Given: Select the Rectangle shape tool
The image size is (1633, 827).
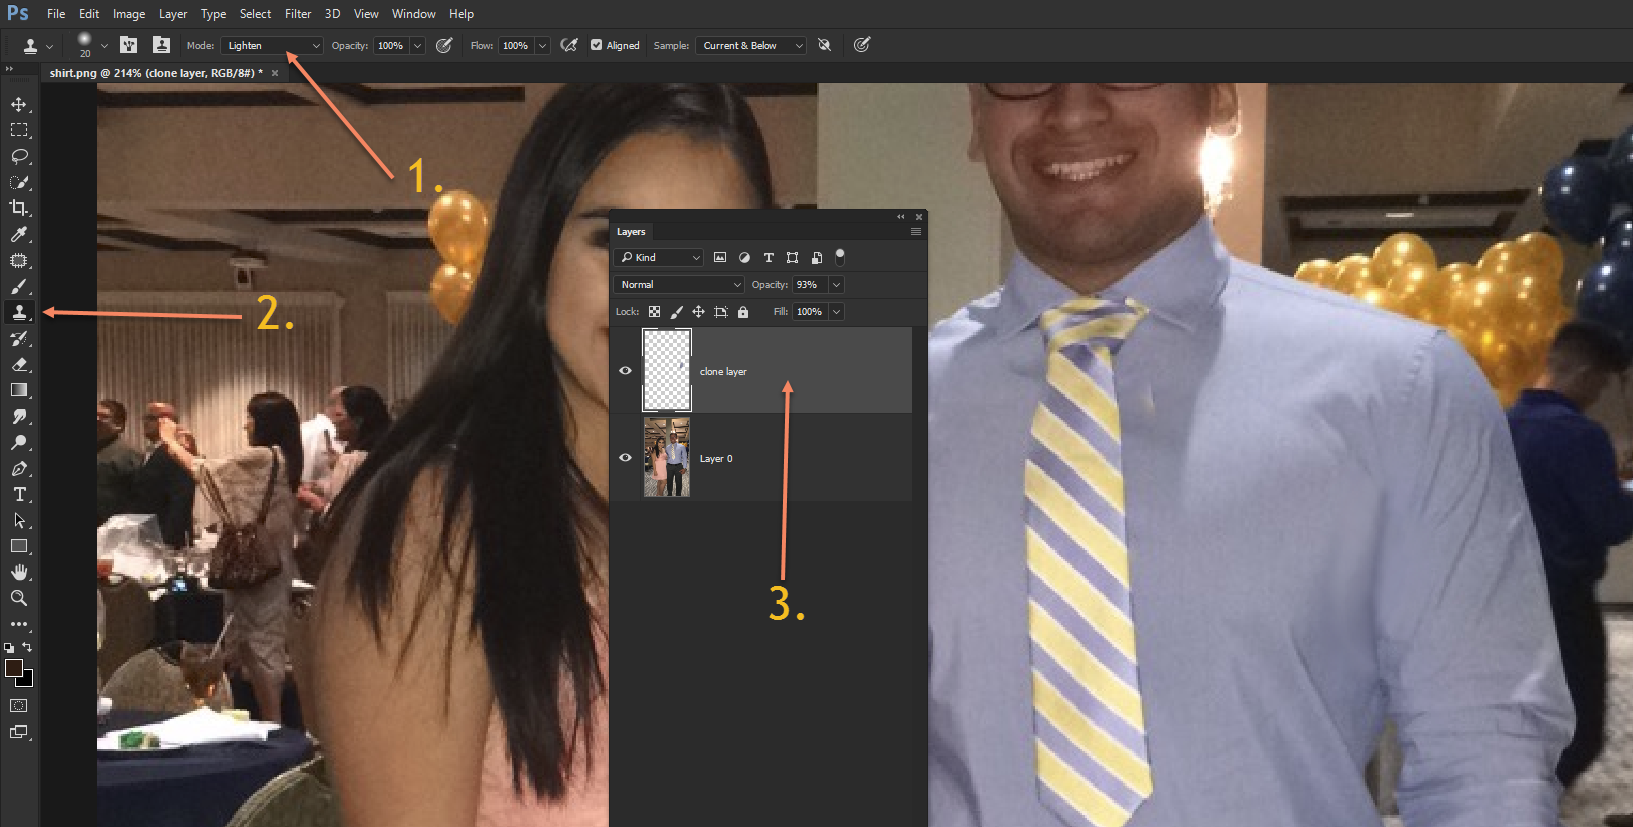Looking at the screenshot, I should point(19,546).
